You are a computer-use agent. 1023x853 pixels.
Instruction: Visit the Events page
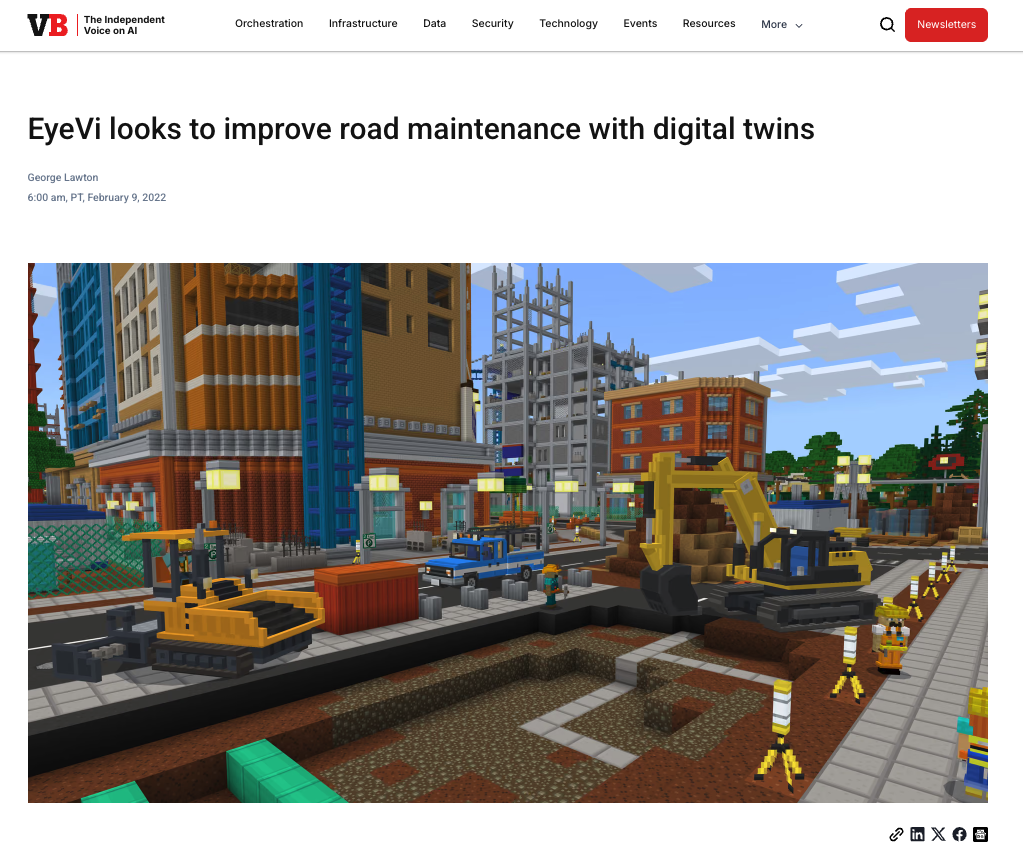point(640,23)
